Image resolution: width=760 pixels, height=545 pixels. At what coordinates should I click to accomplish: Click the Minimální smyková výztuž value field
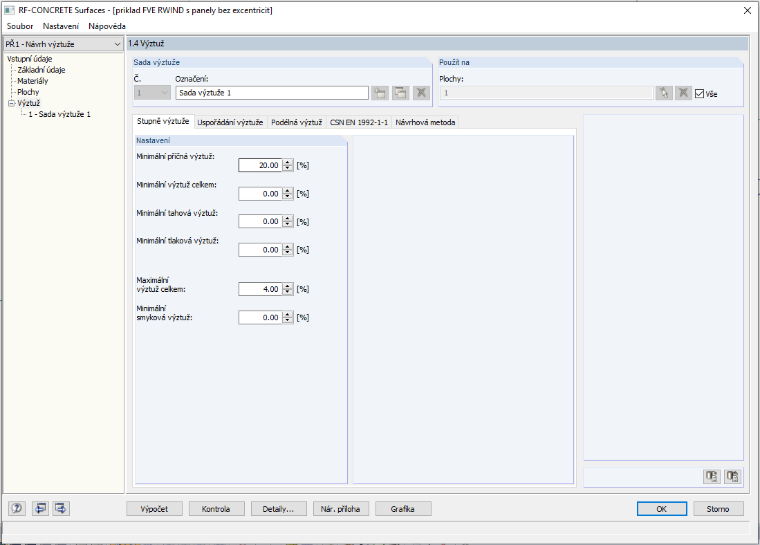pos(260,318)
